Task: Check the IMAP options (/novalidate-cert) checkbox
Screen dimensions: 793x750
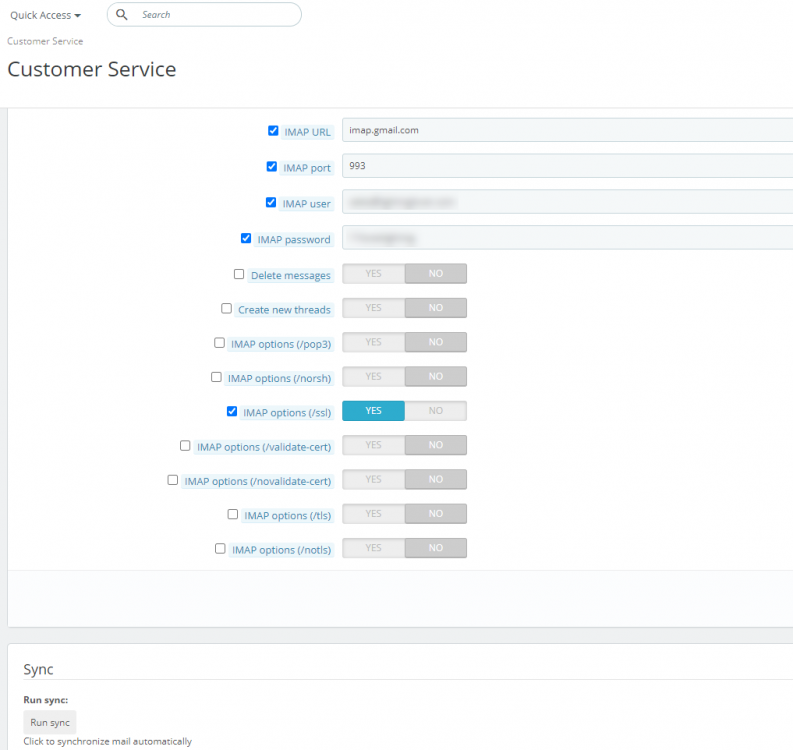Action: click(x=172, y=480)
